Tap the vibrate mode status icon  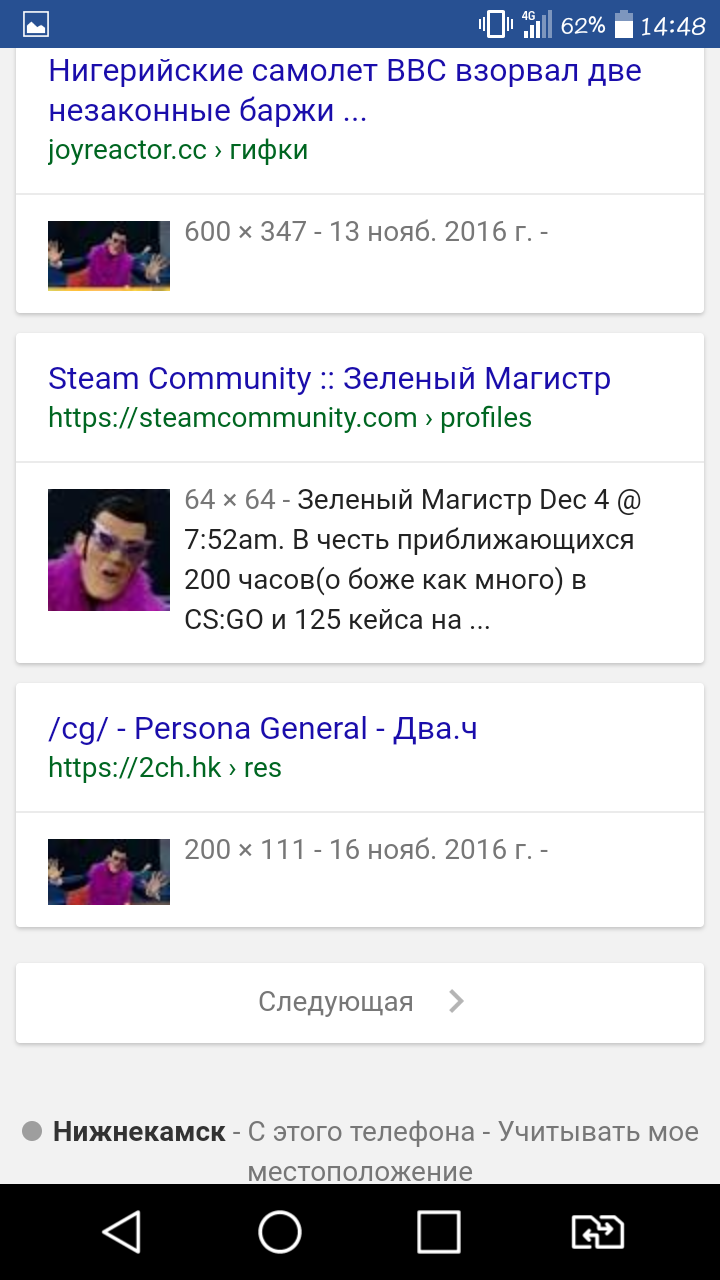(x=494, y=25)
